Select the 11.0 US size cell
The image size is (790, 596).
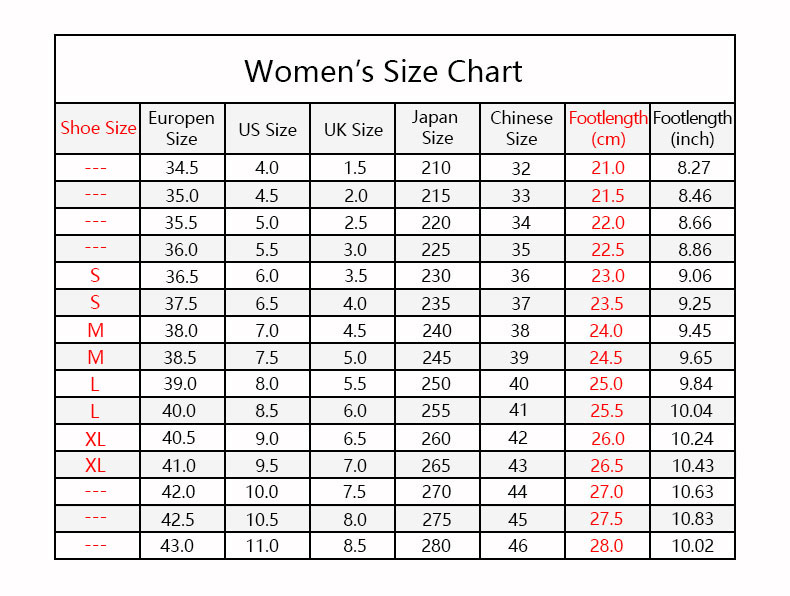[267, 546]
